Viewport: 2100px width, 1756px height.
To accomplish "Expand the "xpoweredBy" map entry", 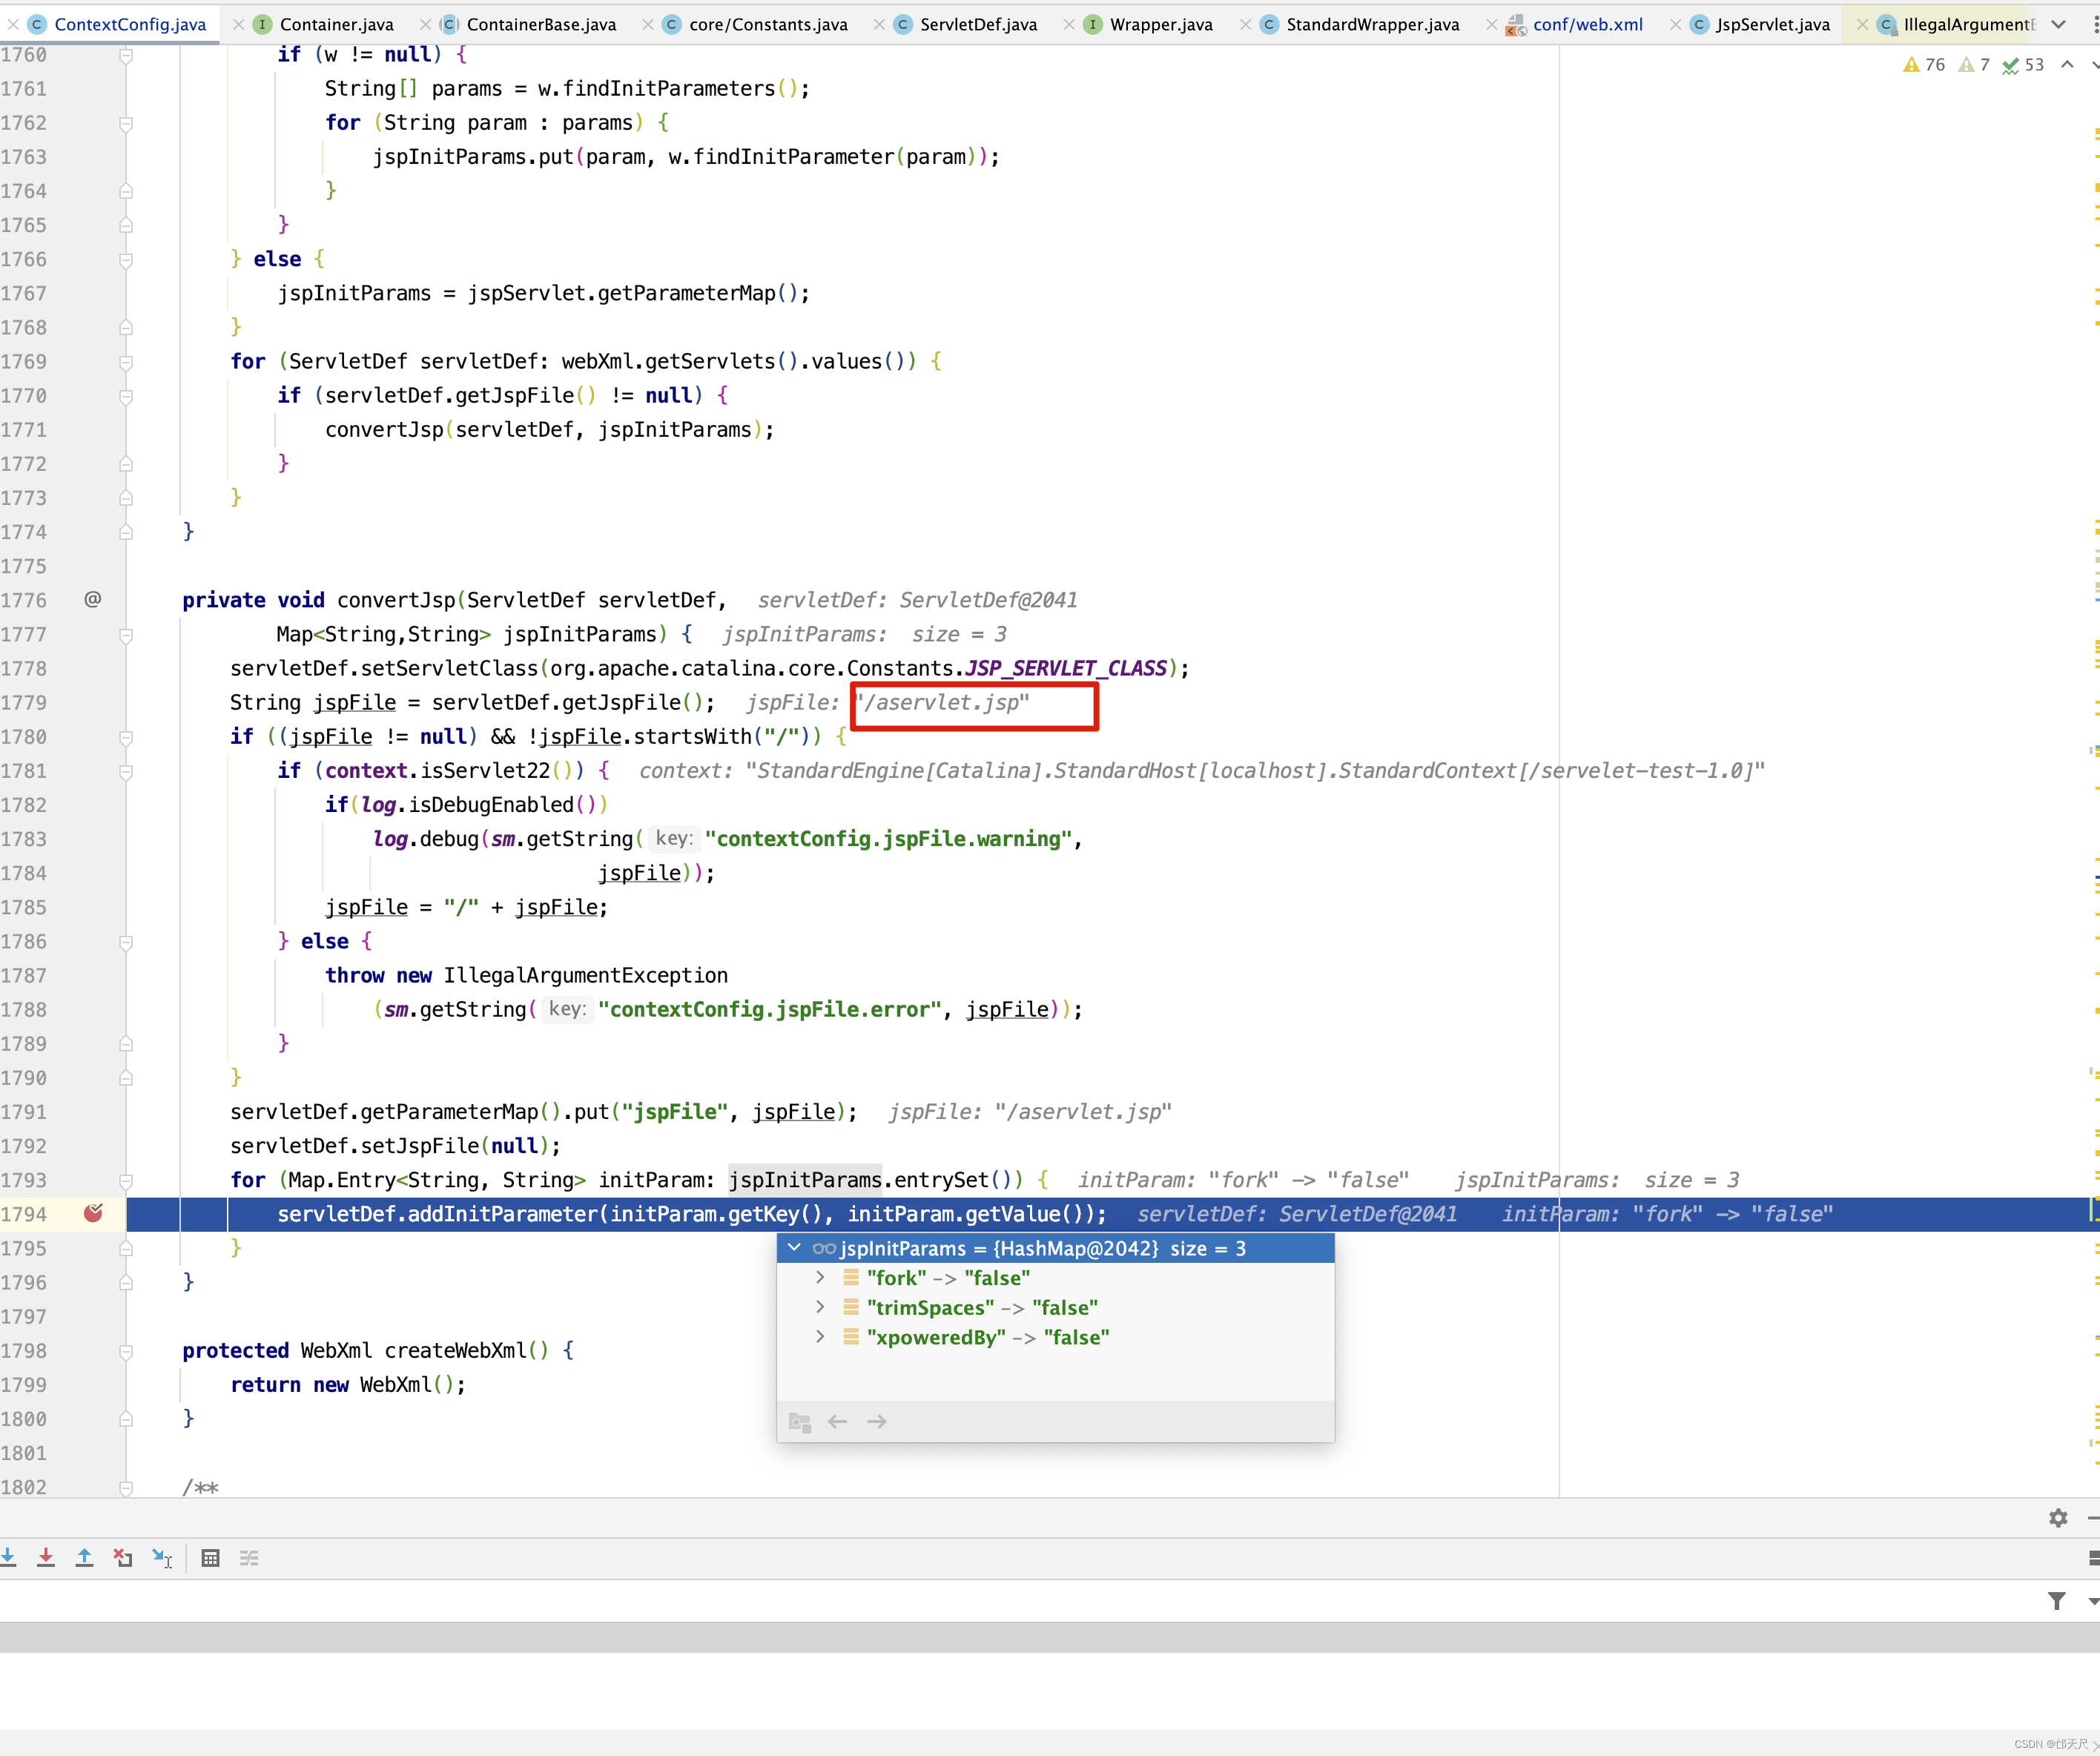I will (820, 1337).
